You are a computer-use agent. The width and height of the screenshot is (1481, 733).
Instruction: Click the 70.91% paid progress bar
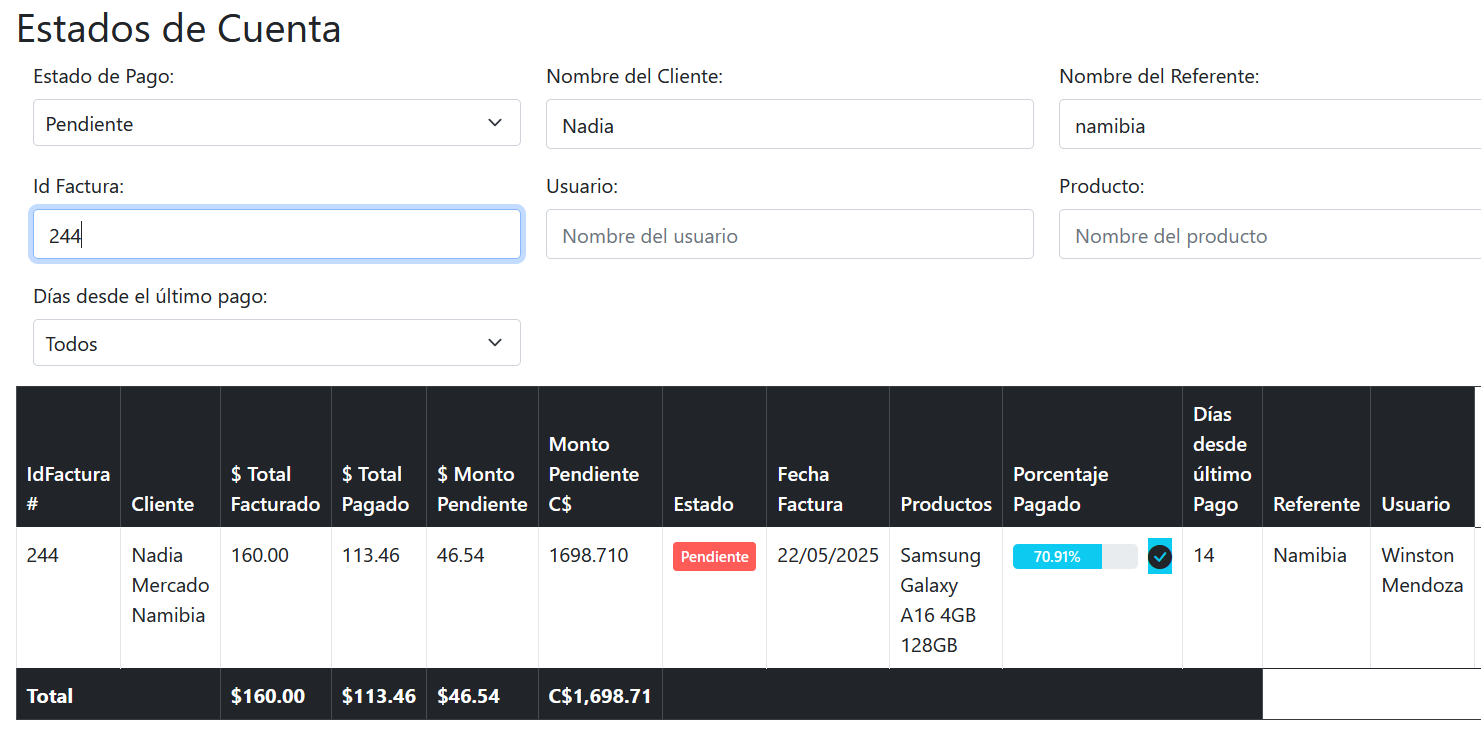tap(1074, 557)
